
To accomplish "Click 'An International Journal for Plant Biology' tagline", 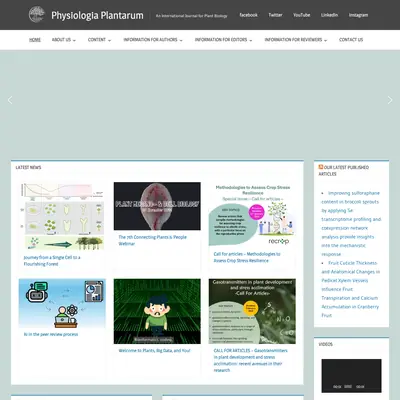I will (x=192, y=16).
